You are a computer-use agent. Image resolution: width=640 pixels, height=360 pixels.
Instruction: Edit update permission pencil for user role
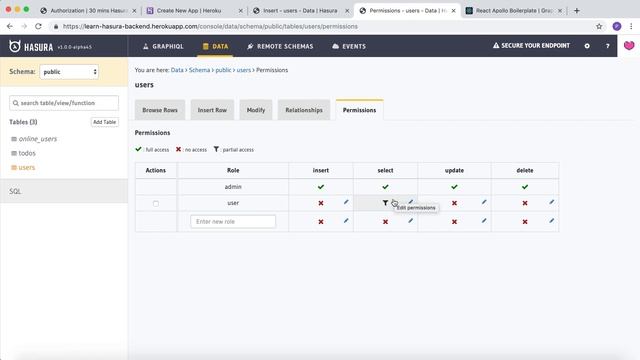[x=484, y=202]
